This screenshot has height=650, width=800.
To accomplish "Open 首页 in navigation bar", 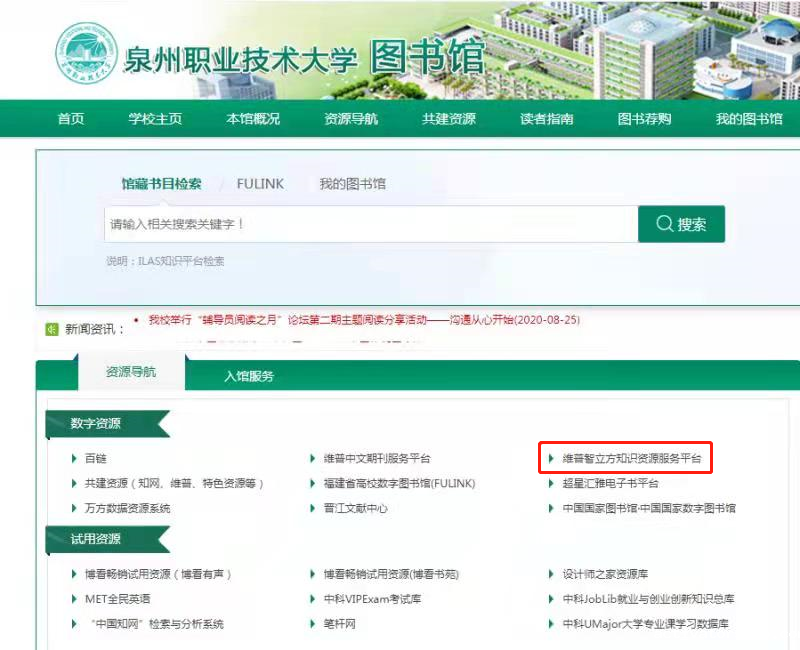I will pos(71,119).
